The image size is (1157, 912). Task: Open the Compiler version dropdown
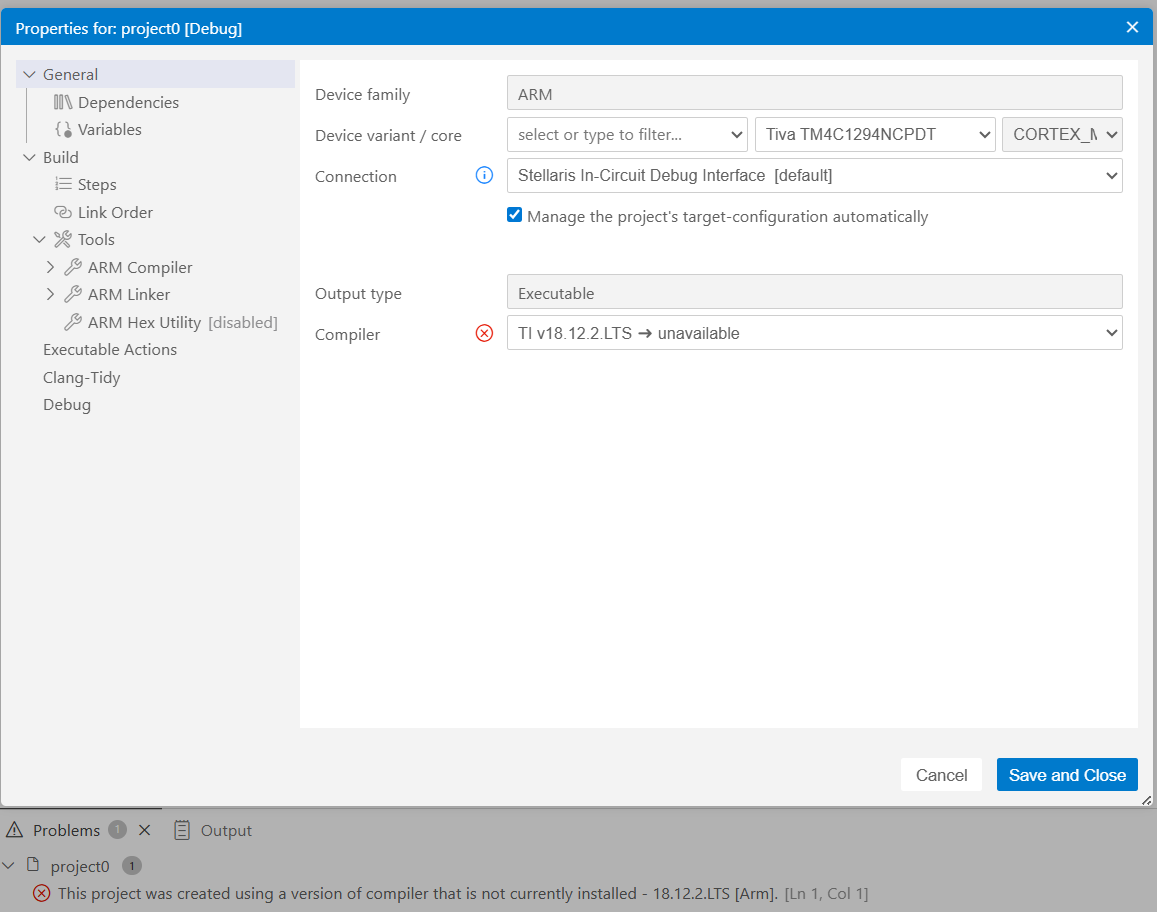814,334
